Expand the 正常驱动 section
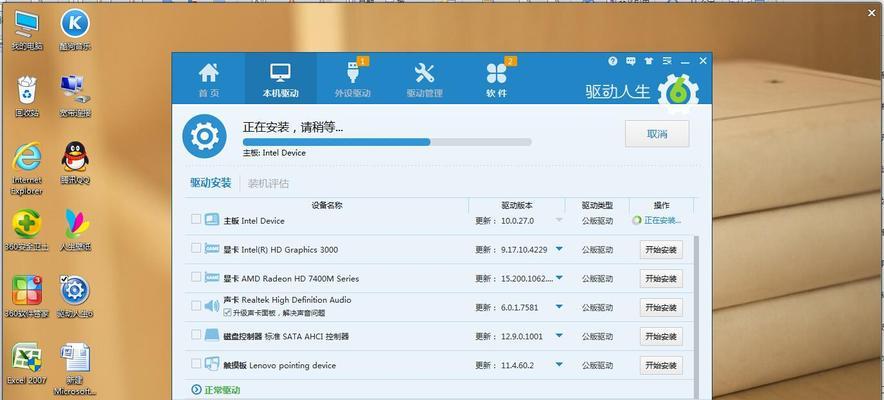 pyautogui.click(x=216, y=390)
